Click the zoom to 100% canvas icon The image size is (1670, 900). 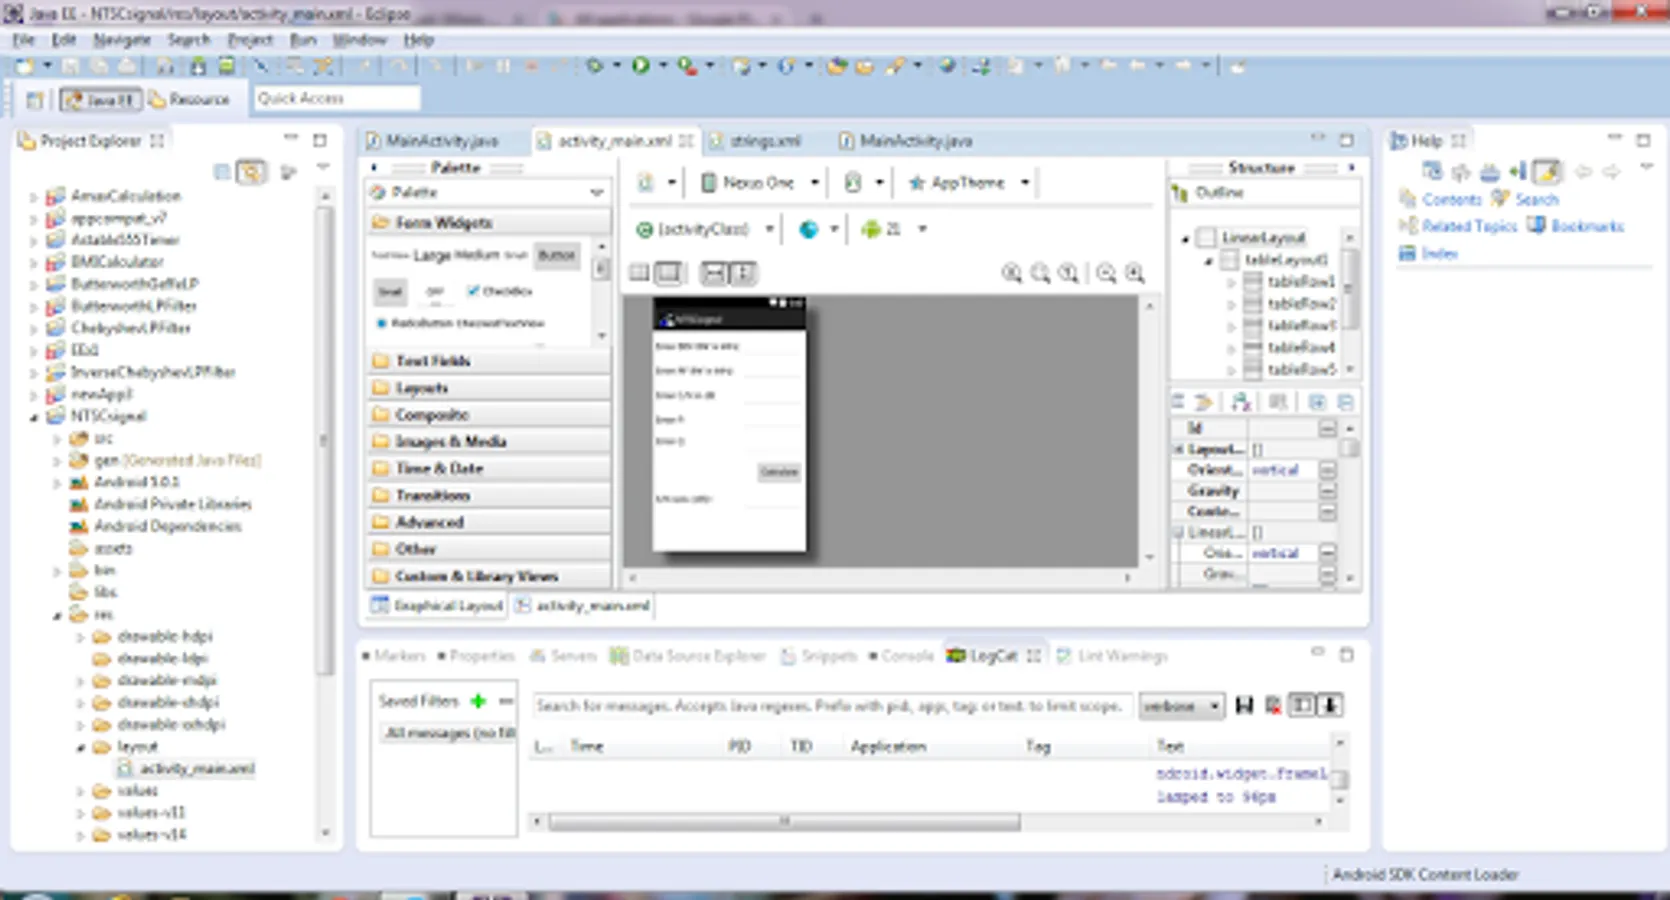1069,273
